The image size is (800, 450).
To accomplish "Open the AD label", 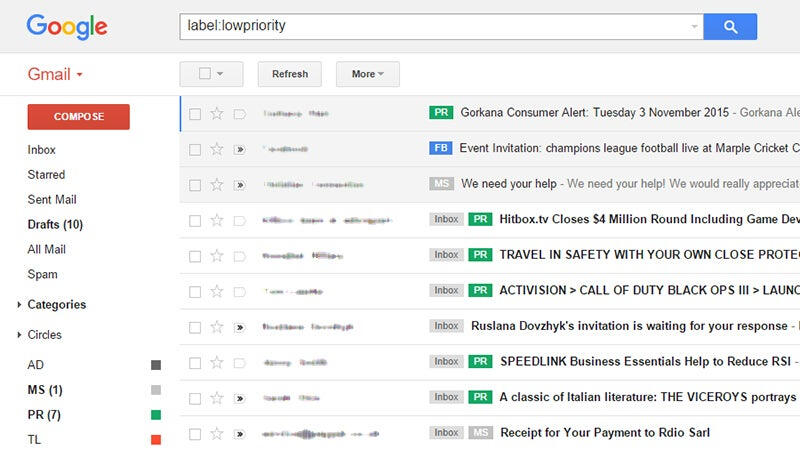I will tap(36, 365).
